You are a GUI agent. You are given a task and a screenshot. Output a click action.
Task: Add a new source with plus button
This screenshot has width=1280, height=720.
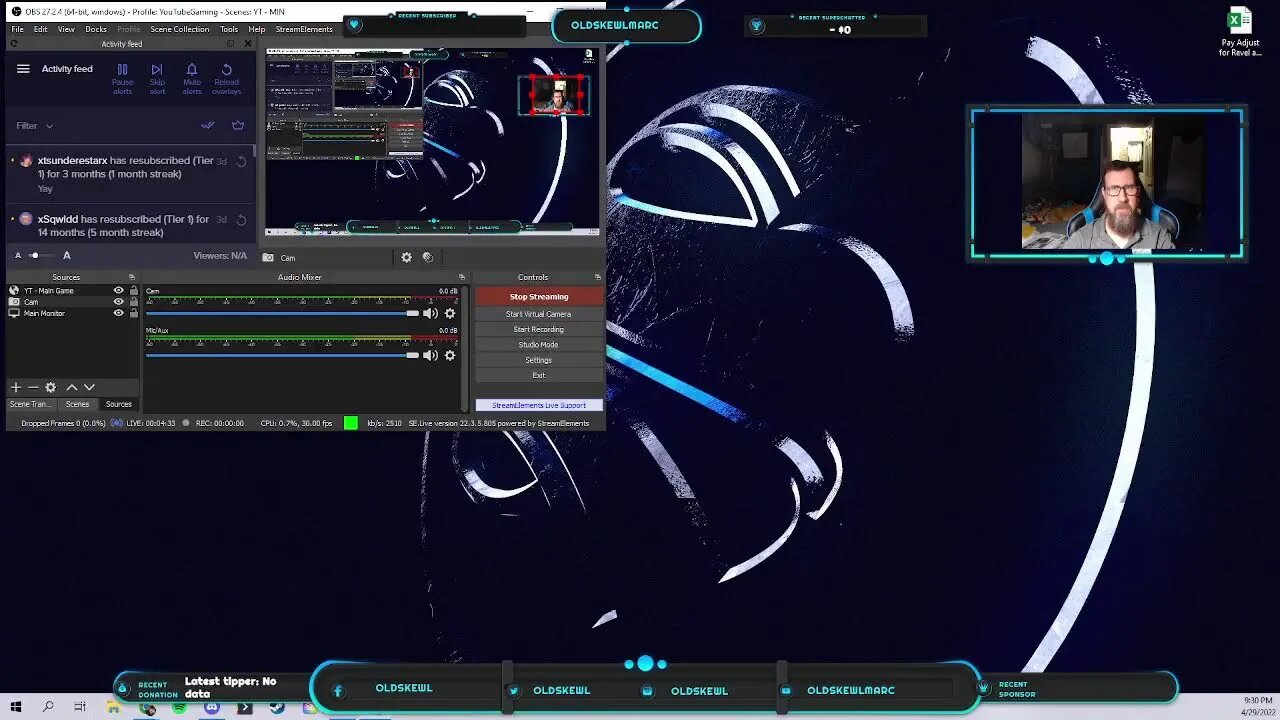15,387
